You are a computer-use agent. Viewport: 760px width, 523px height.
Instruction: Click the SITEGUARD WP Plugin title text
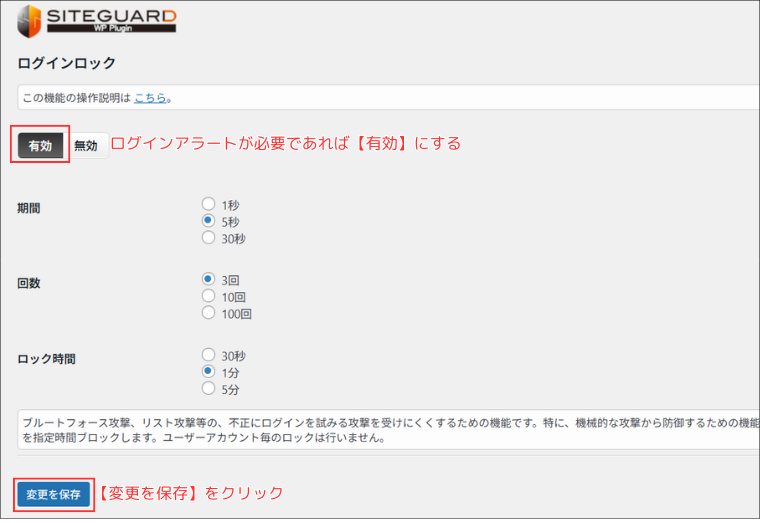[111, 21]
